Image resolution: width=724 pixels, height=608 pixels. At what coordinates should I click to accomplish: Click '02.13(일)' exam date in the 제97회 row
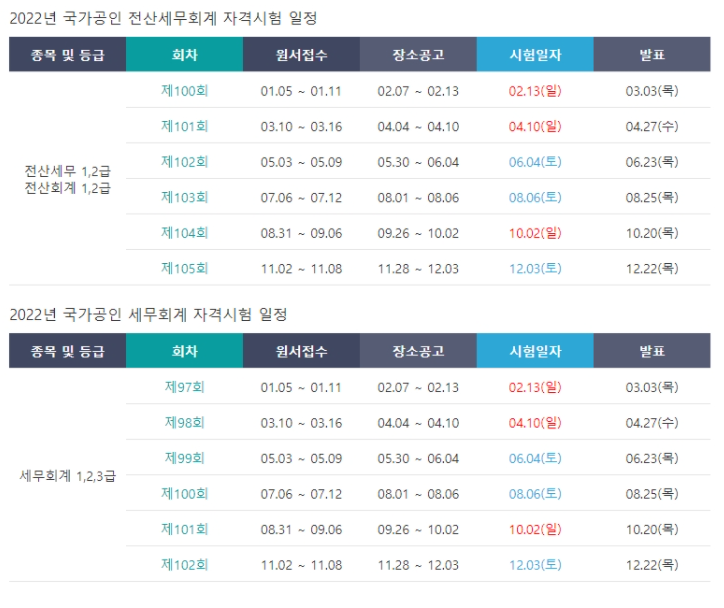(x=535, y=387)
